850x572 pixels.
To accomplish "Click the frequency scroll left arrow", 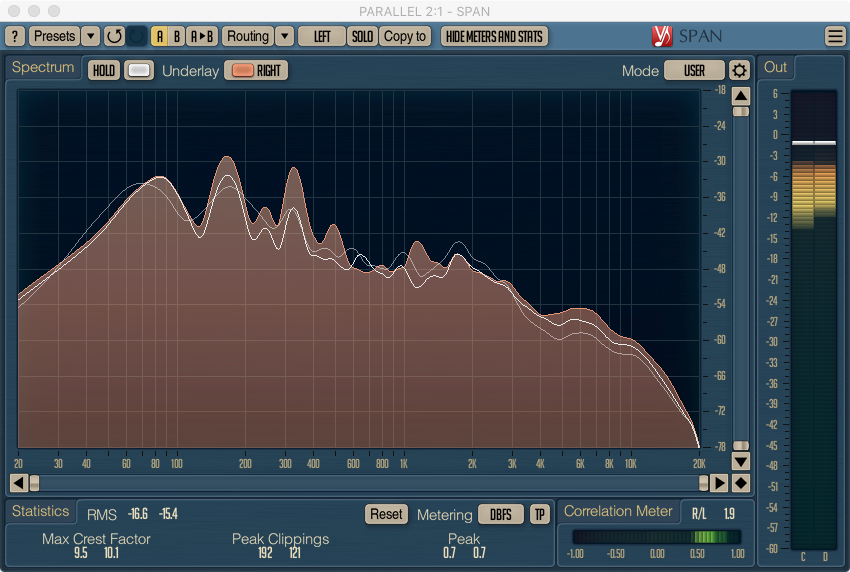I will pyautogui.click(x=19, y=483).
